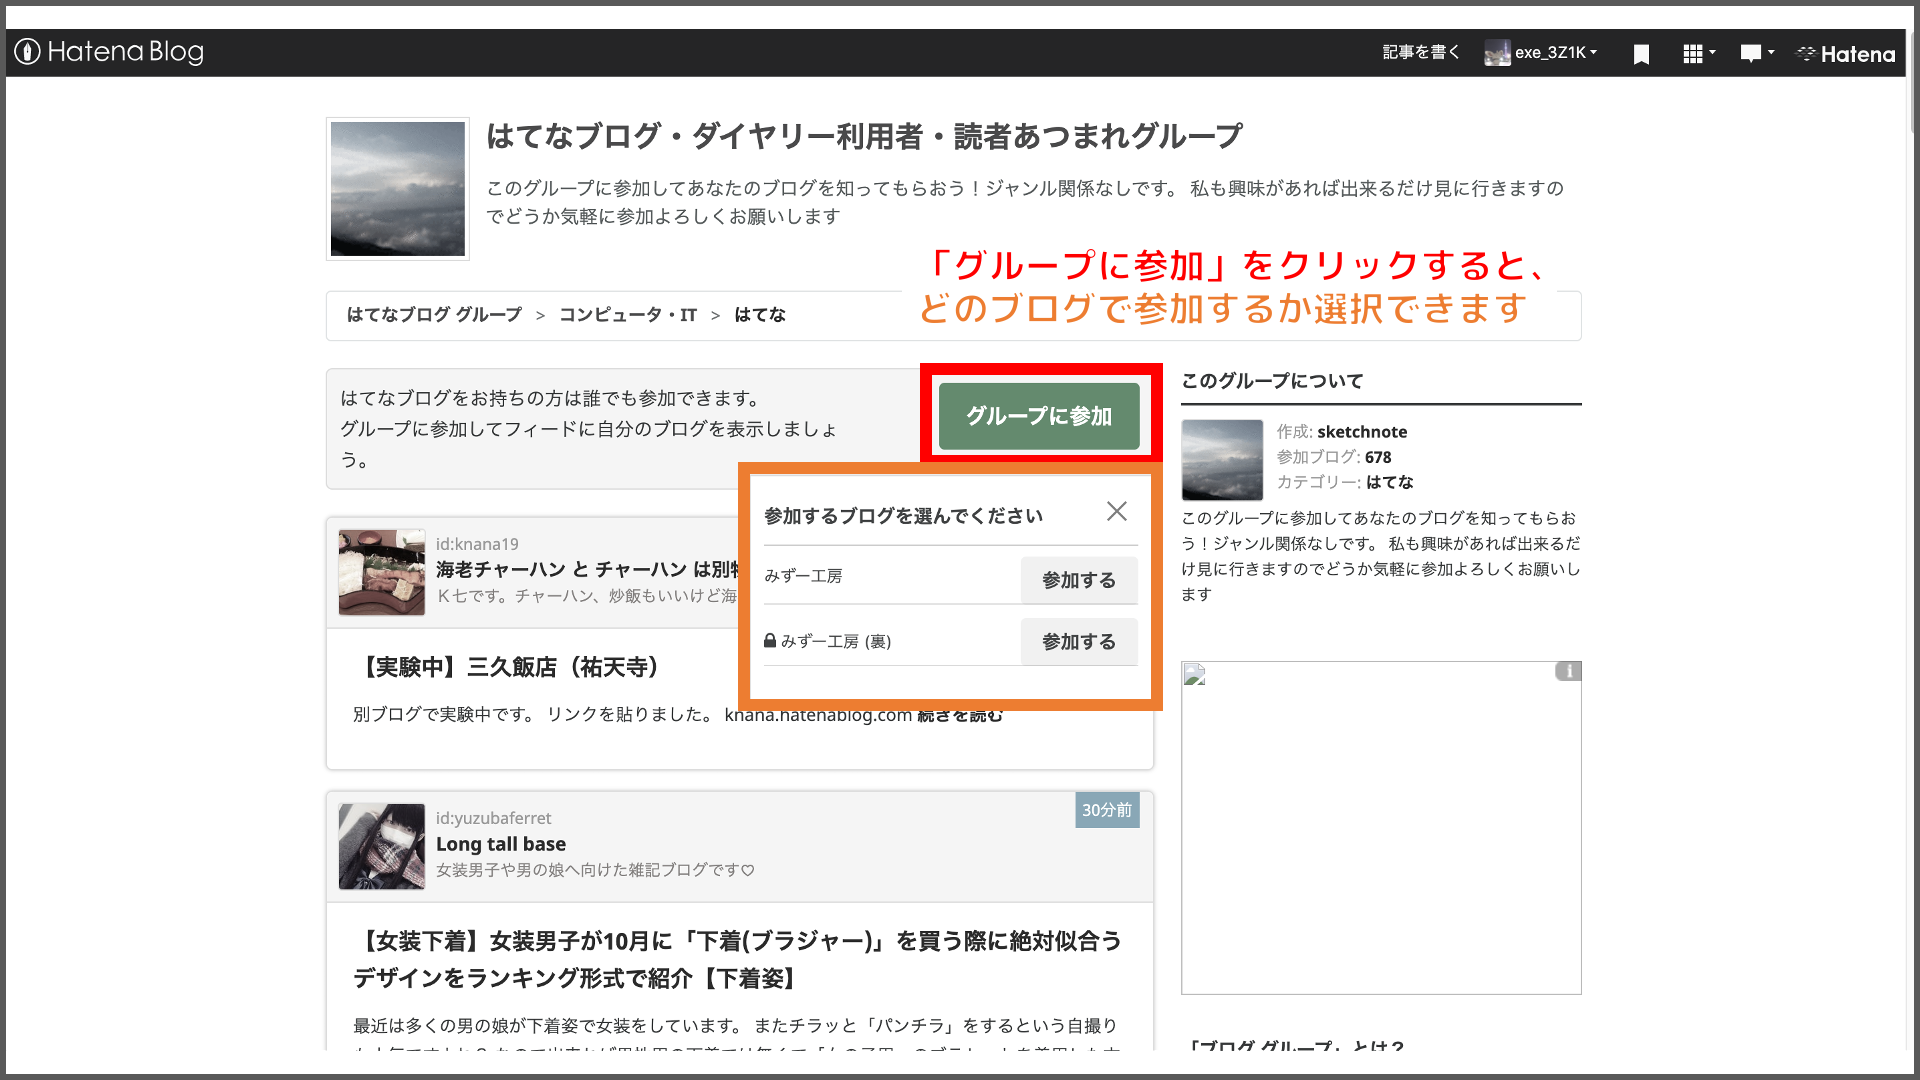Select the 参加するブログを選んでください heading

[903, 516]
